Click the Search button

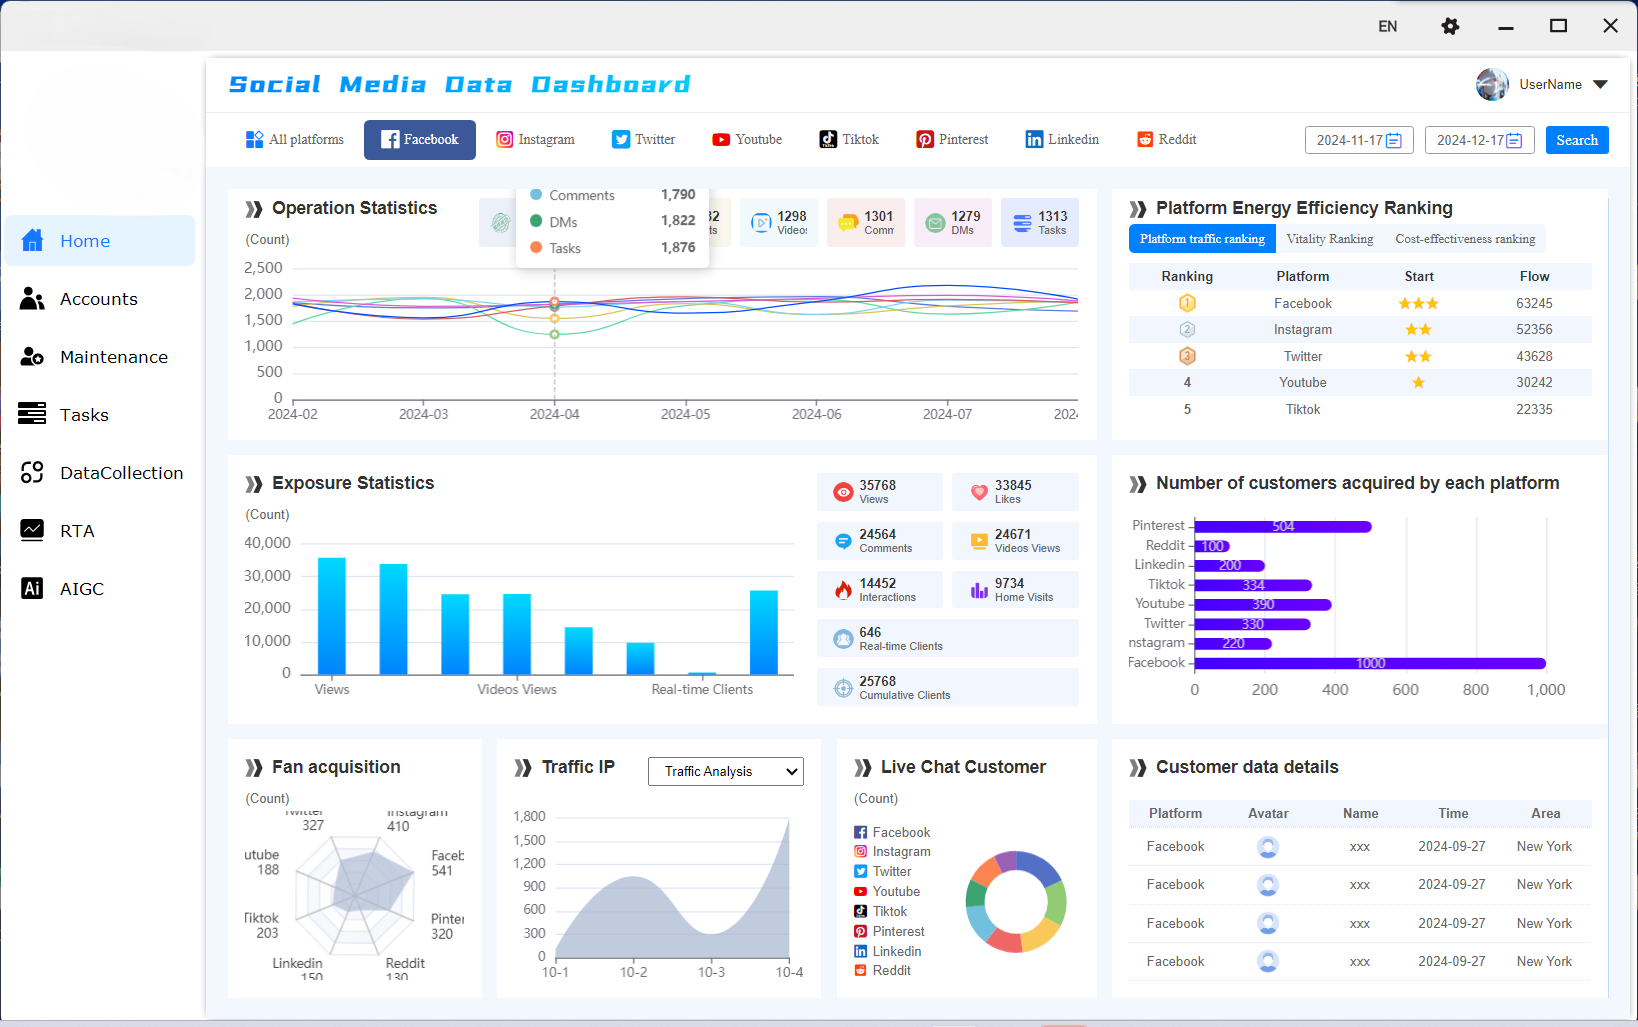pos(1577,140)
